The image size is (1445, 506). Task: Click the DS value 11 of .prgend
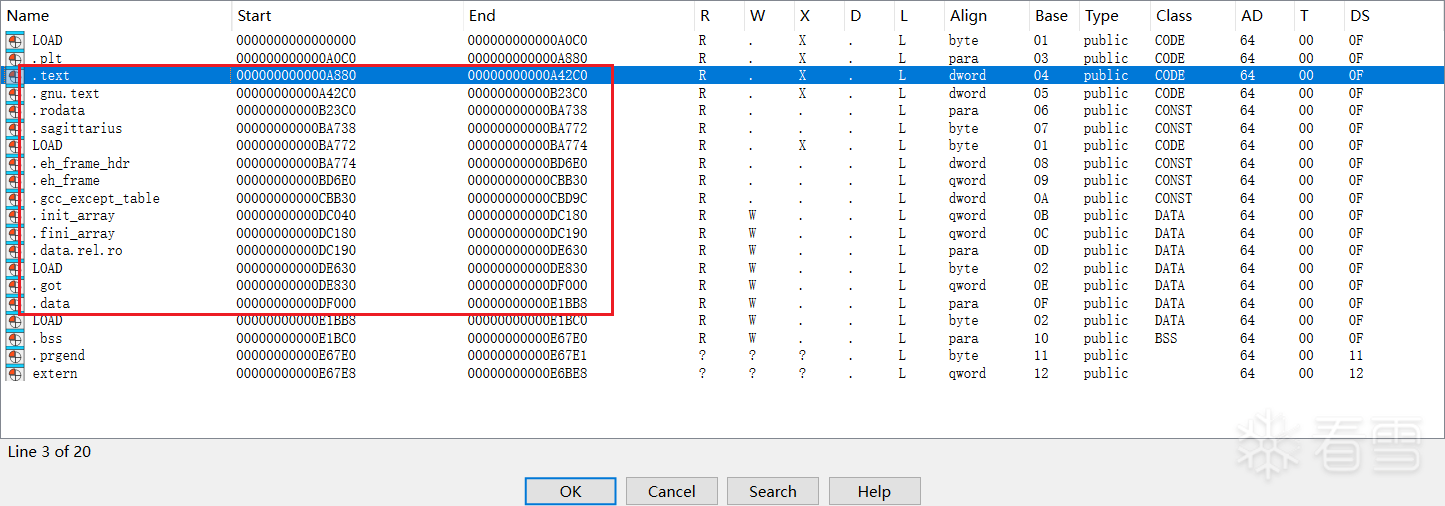(x=1356, y=355)
